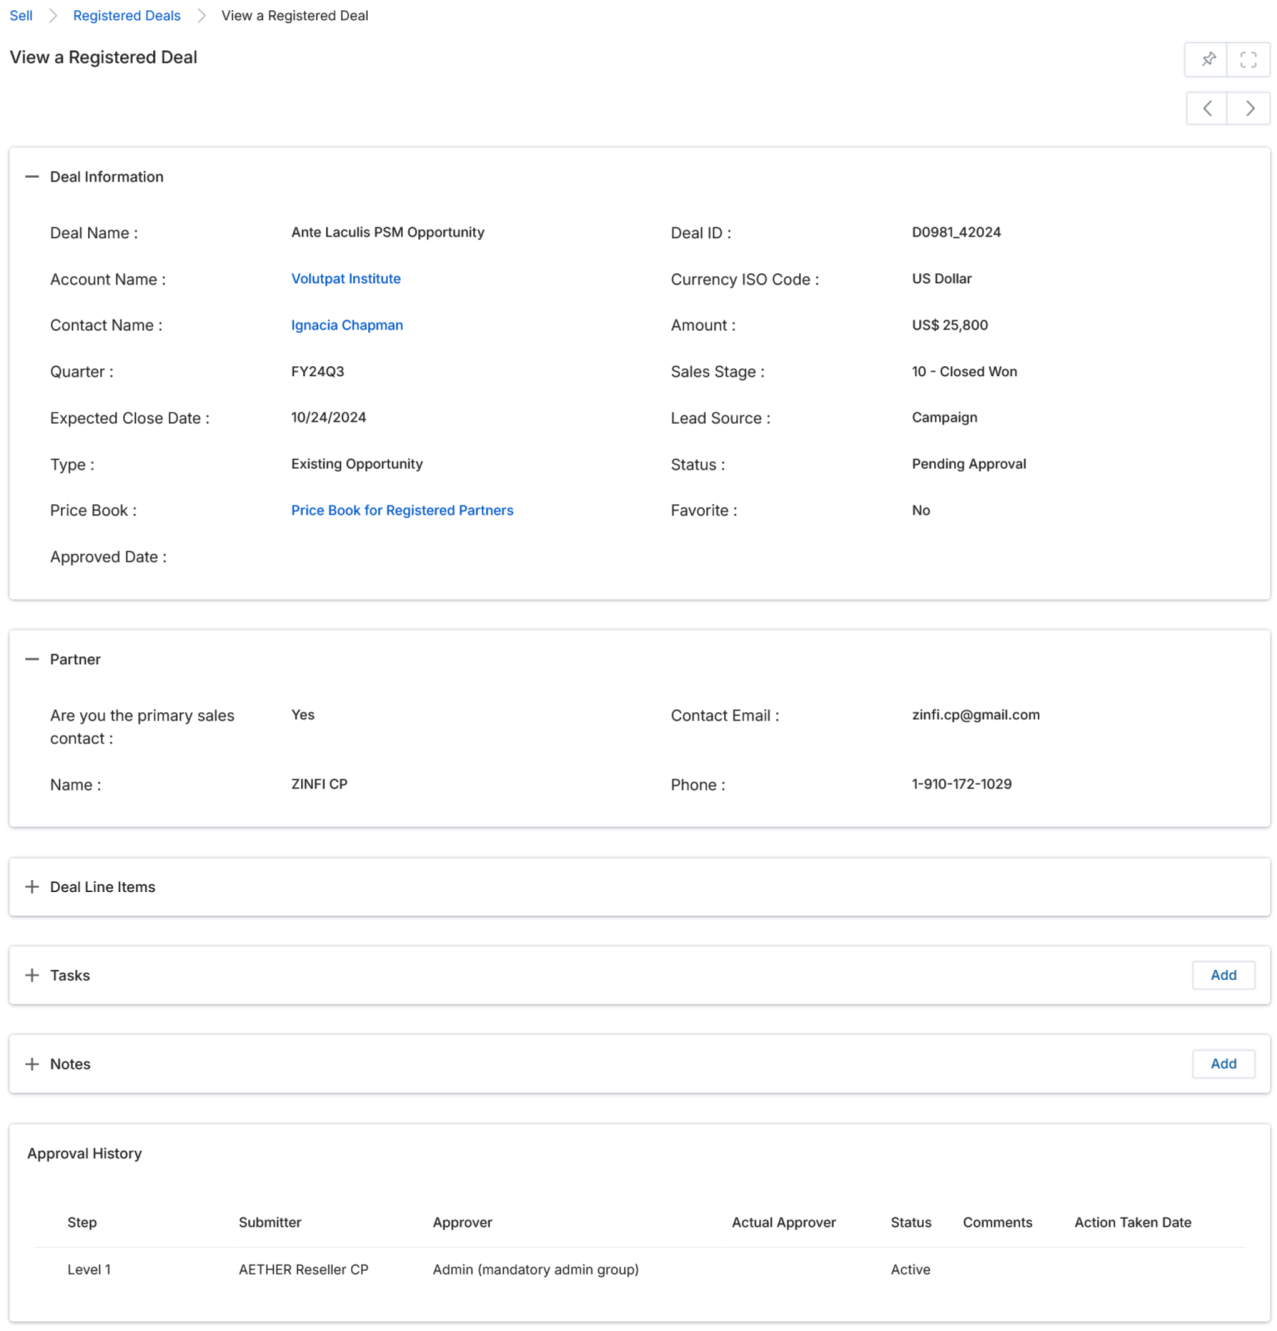Click the Pending Approval status value
This screenshot has width=1277, height=1331.
(x=969, y=464)
